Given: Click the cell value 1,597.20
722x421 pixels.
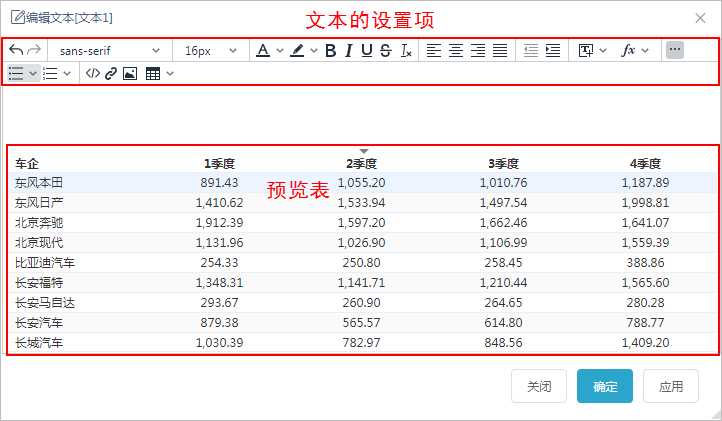Looking at the screenshot, I should coord(361,223).
